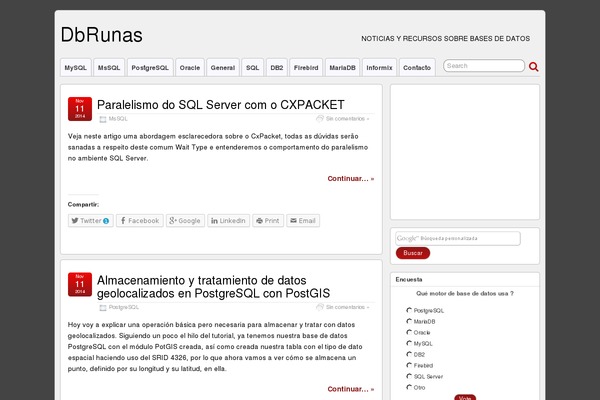Viewport: 600px width, 400px height.
Task: Open the Almacenamiento y tratamiento post title
Action: click(x=213, y=287)
